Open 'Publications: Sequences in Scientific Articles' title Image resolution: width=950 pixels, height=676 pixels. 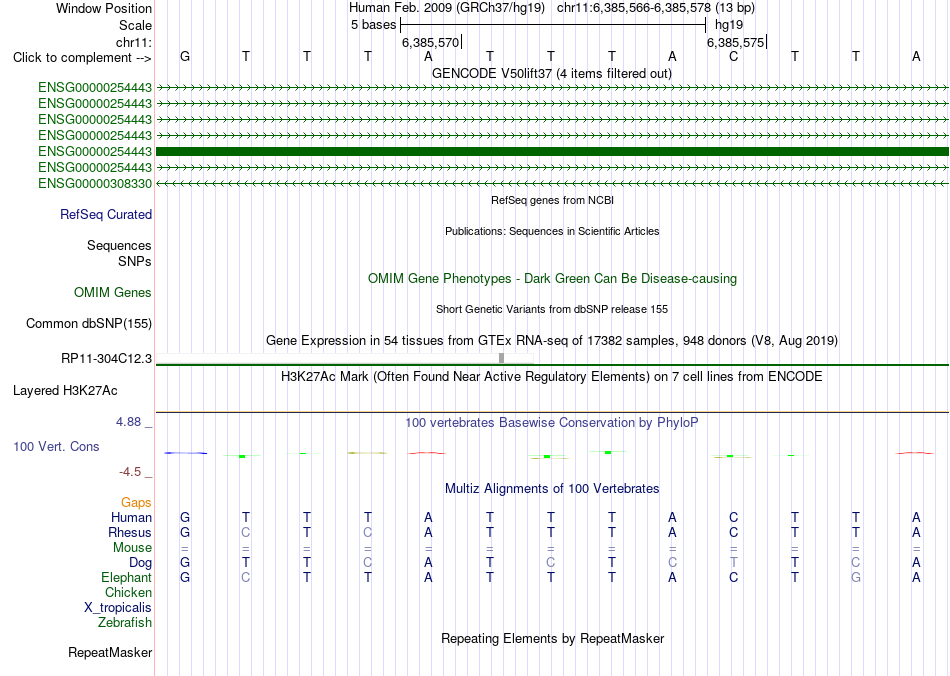tap(552, 231)
